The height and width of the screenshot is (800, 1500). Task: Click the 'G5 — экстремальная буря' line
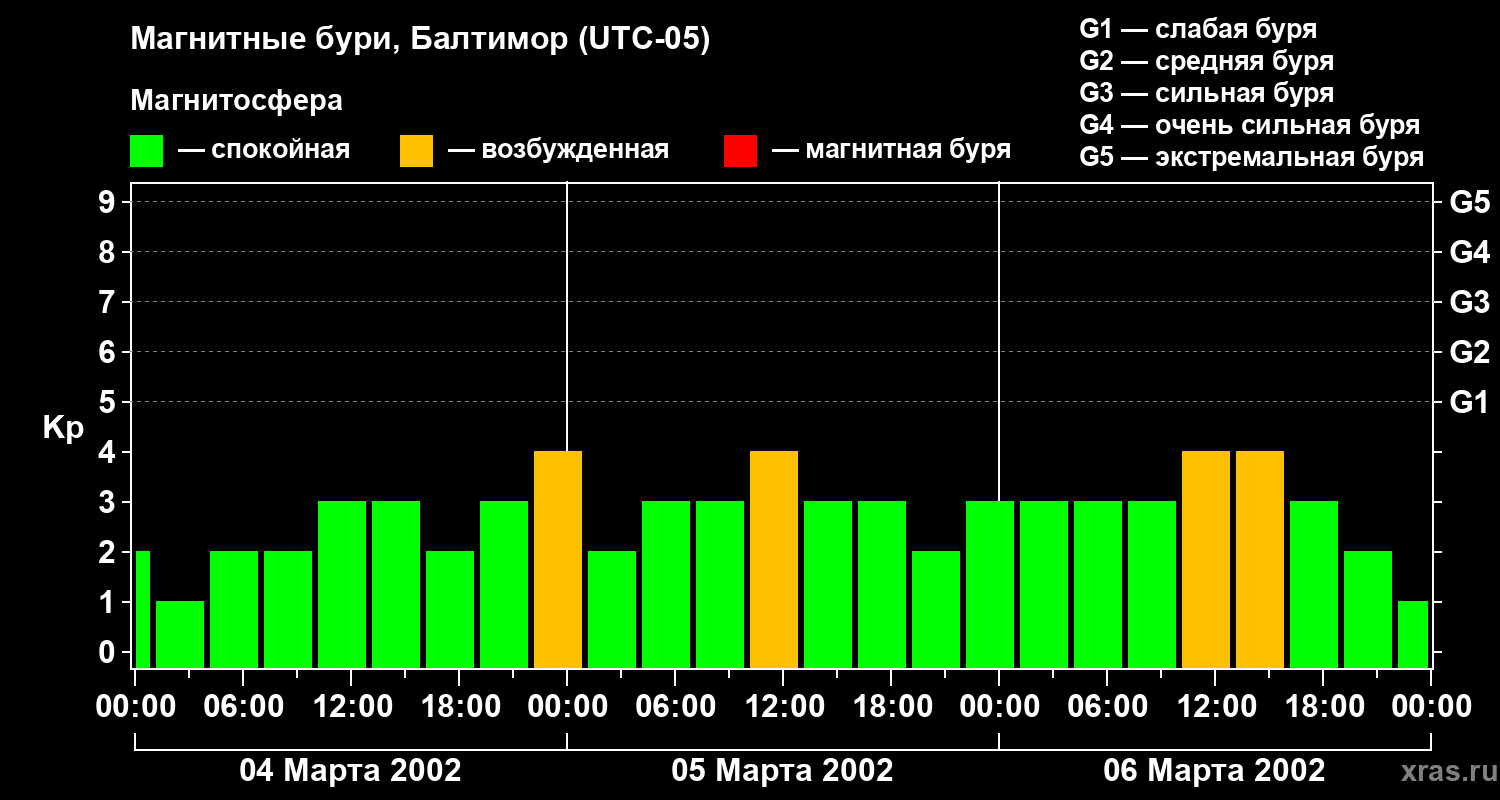pyautogui.click(x=1252, y=157)
